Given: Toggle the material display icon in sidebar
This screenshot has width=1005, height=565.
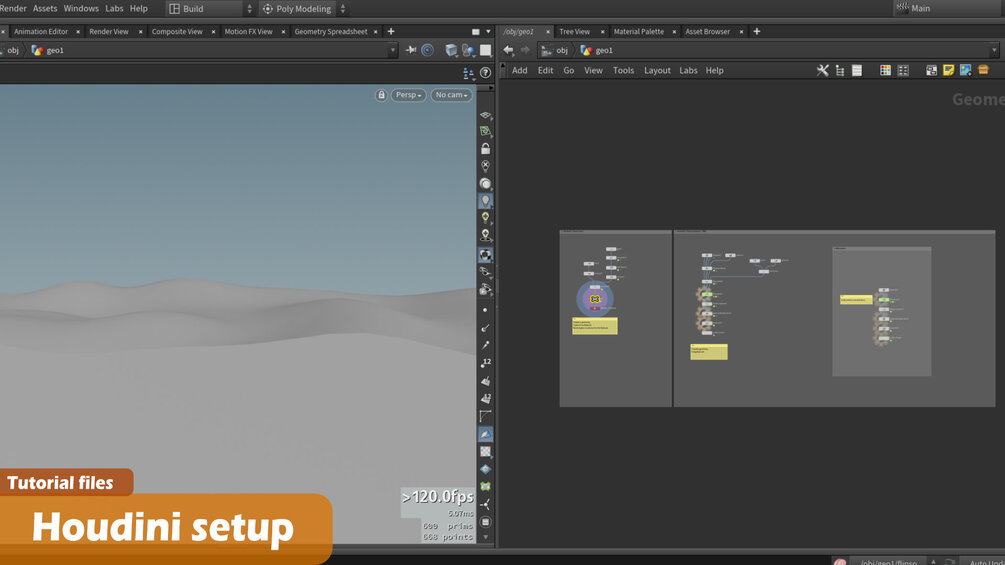Looking at the screenshot, I should (485, 255).
